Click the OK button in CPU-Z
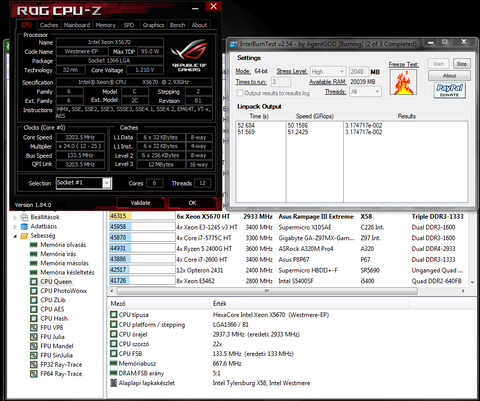 192,203
